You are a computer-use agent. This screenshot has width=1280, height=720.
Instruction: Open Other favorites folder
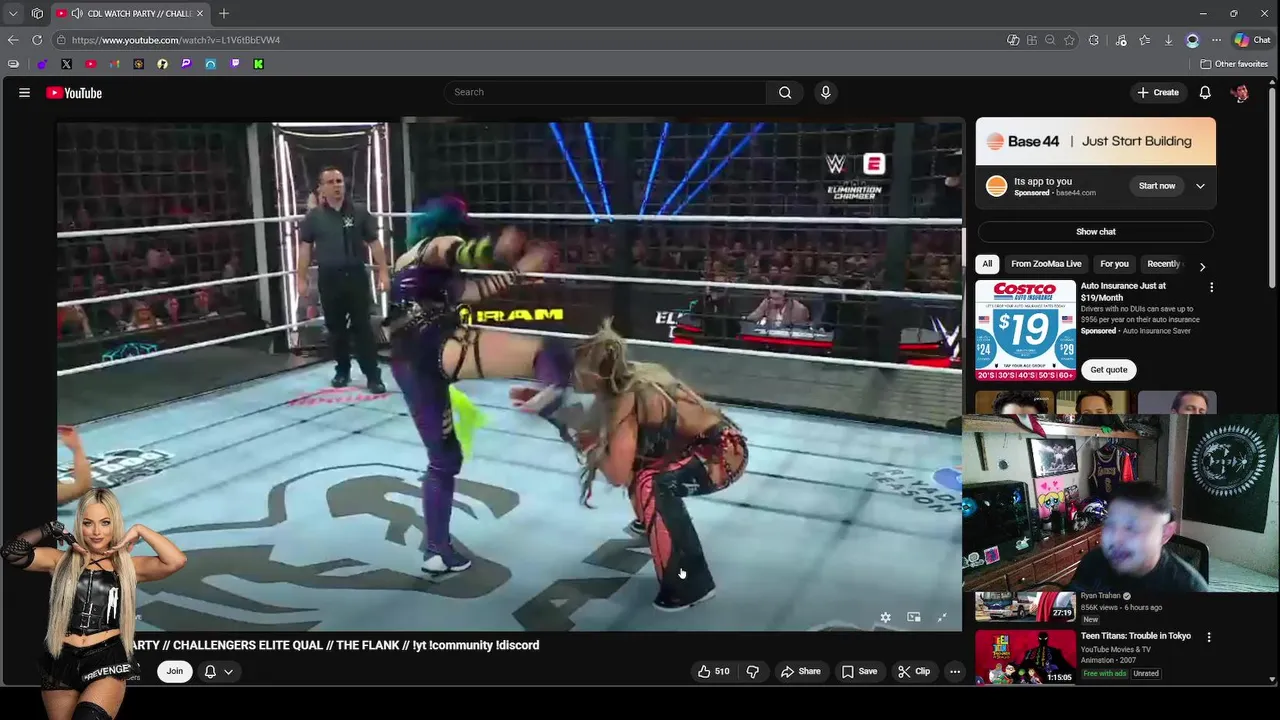(1234, 64)
